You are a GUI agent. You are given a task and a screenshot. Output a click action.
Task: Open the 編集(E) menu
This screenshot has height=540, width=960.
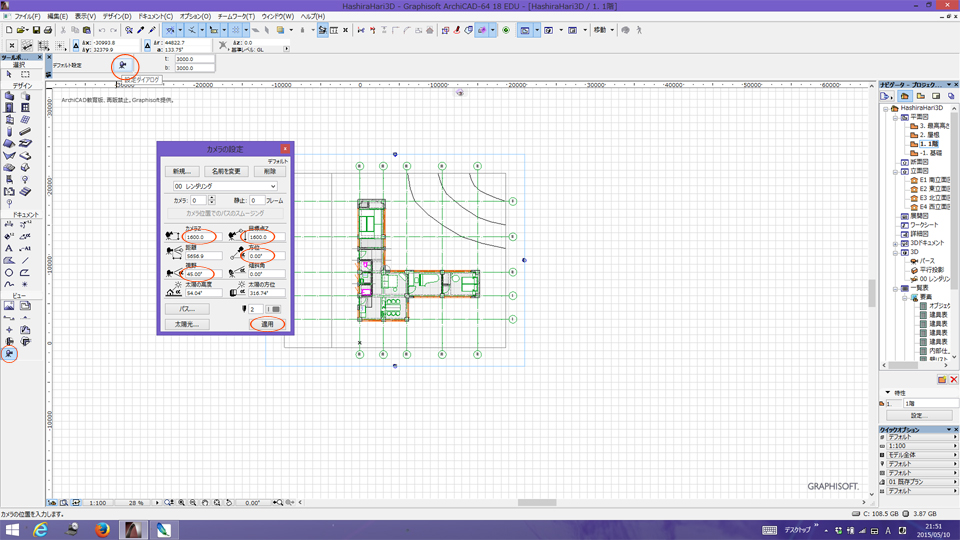click(x=58, y=17)
